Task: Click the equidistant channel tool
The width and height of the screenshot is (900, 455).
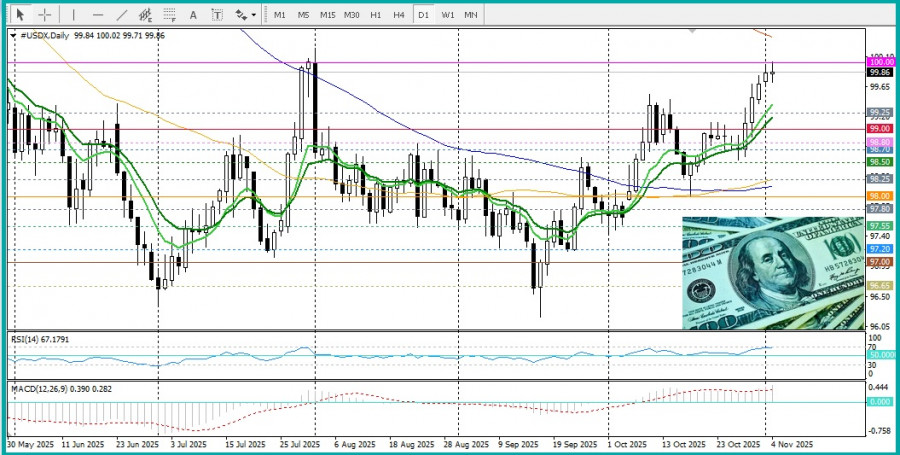Action: click(146, 15)
